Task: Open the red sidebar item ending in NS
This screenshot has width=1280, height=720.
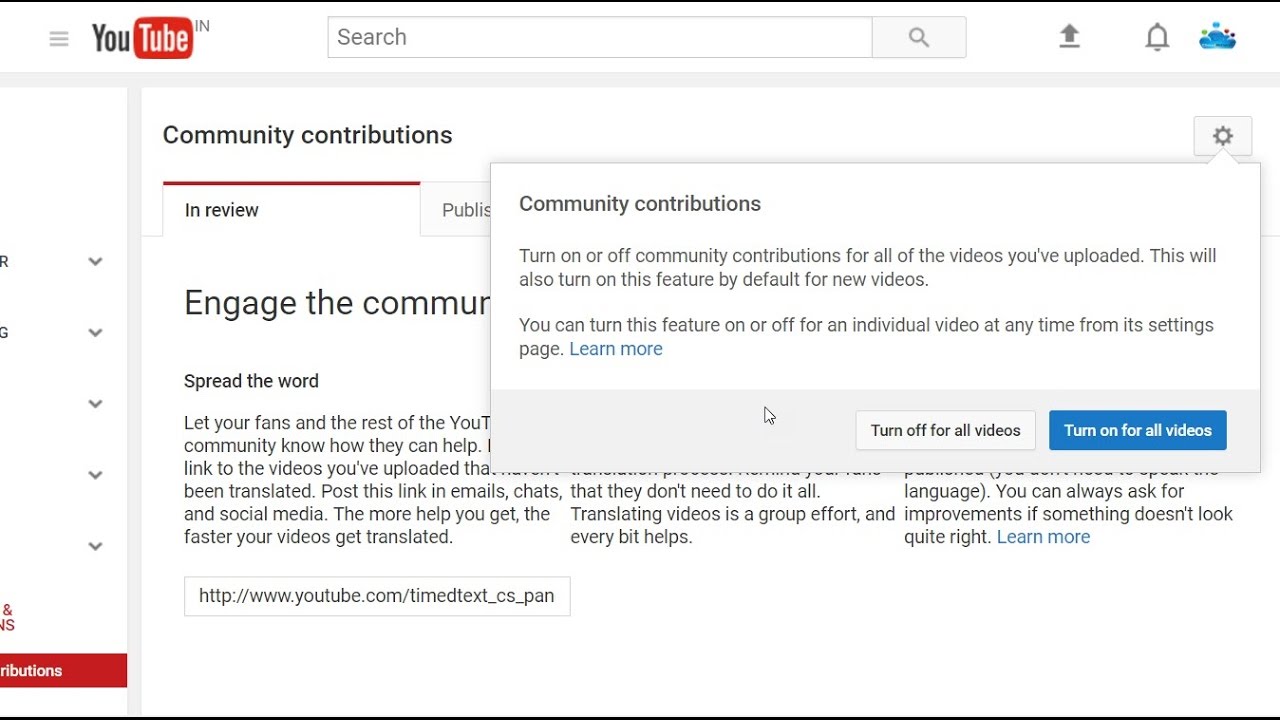Action: 8,618
